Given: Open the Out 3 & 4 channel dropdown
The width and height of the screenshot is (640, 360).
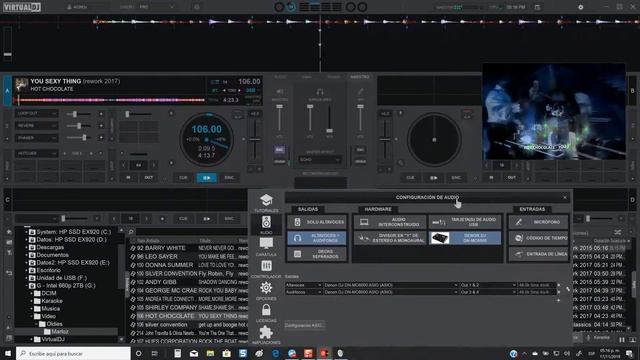Looking at the screenshot, I should pos(488,292).
